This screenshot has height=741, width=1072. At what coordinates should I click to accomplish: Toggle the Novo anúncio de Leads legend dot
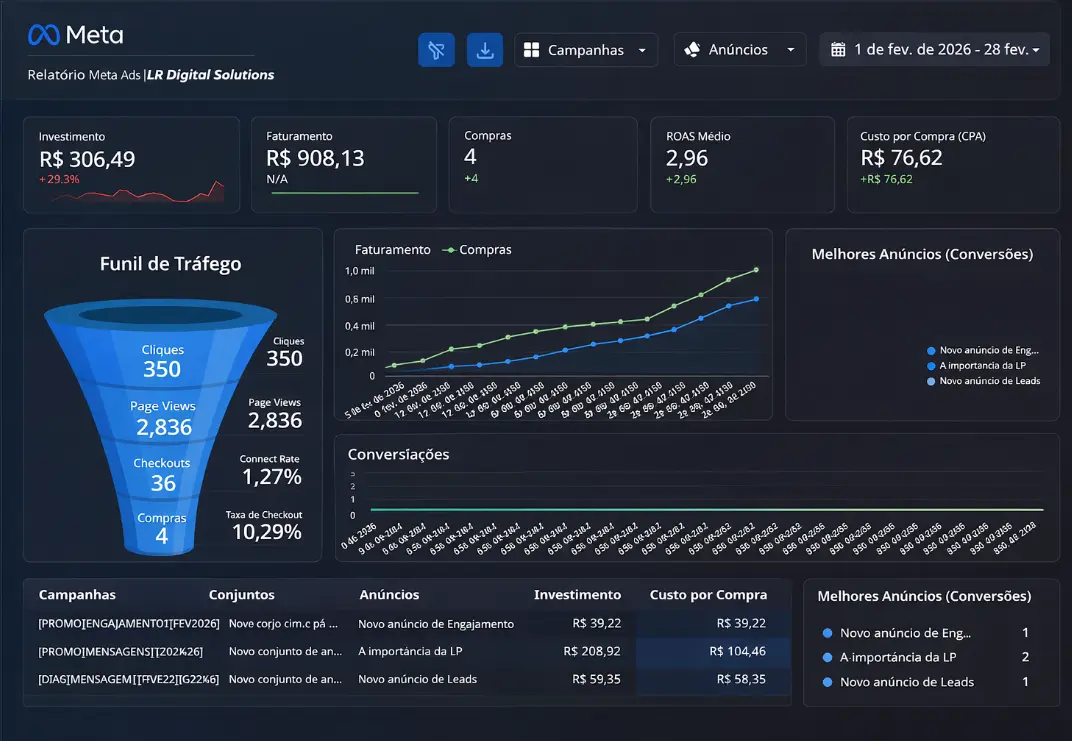coord(931,381)
